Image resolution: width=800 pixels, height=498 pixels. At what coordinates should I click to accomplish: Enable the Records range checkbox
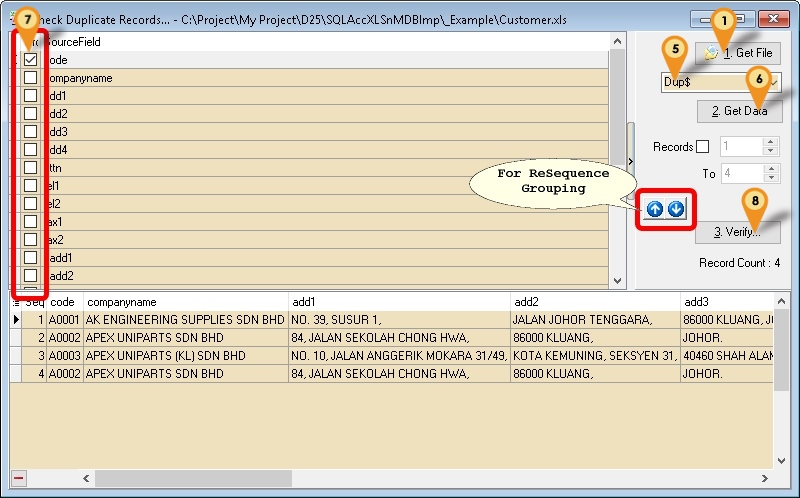click(x=702, y=147)
